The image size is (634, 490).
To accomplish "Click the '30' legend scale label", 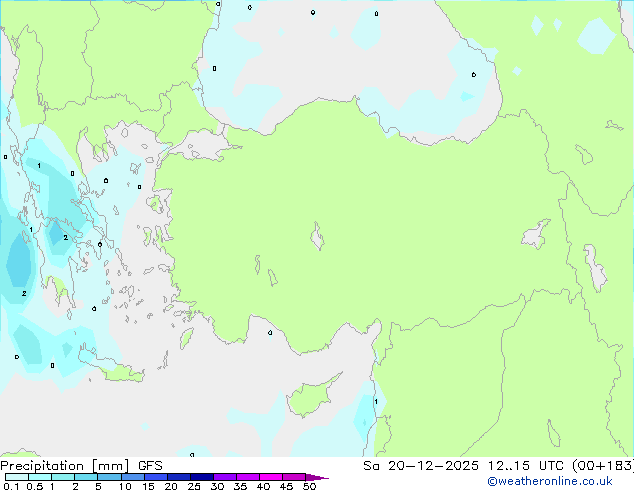I will [217, 486].
